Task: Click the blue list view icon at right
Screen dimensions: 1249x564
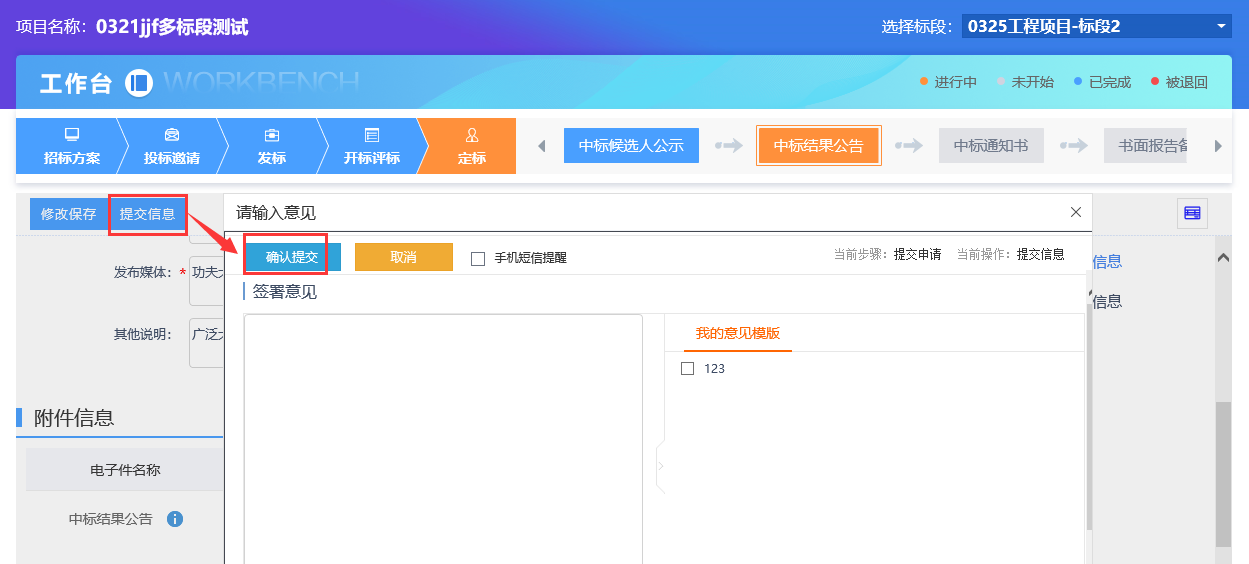Action: pos(1191,213)
